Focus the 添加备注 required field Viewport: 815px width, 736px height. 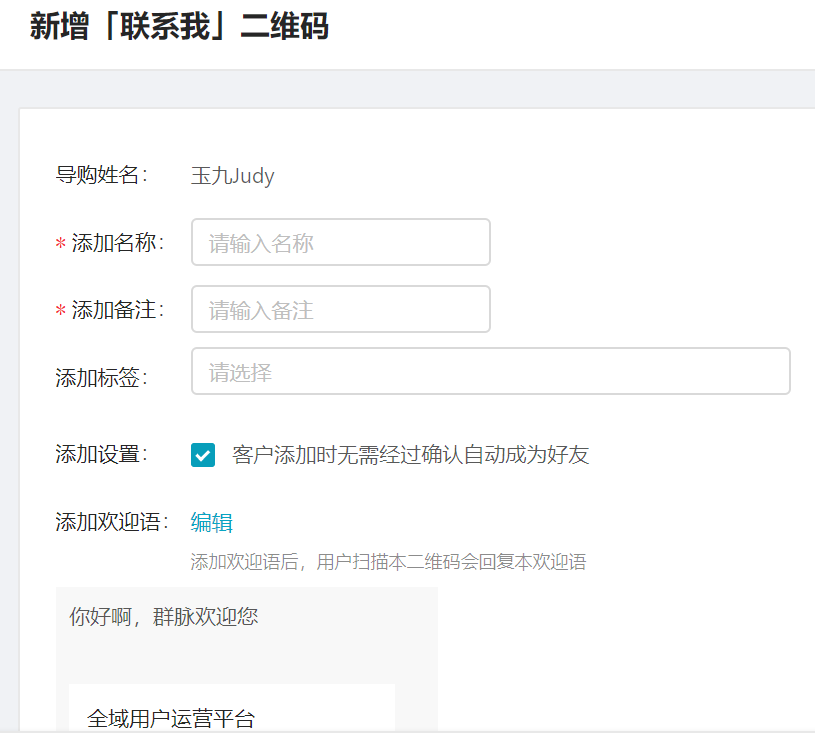(340, 309)
